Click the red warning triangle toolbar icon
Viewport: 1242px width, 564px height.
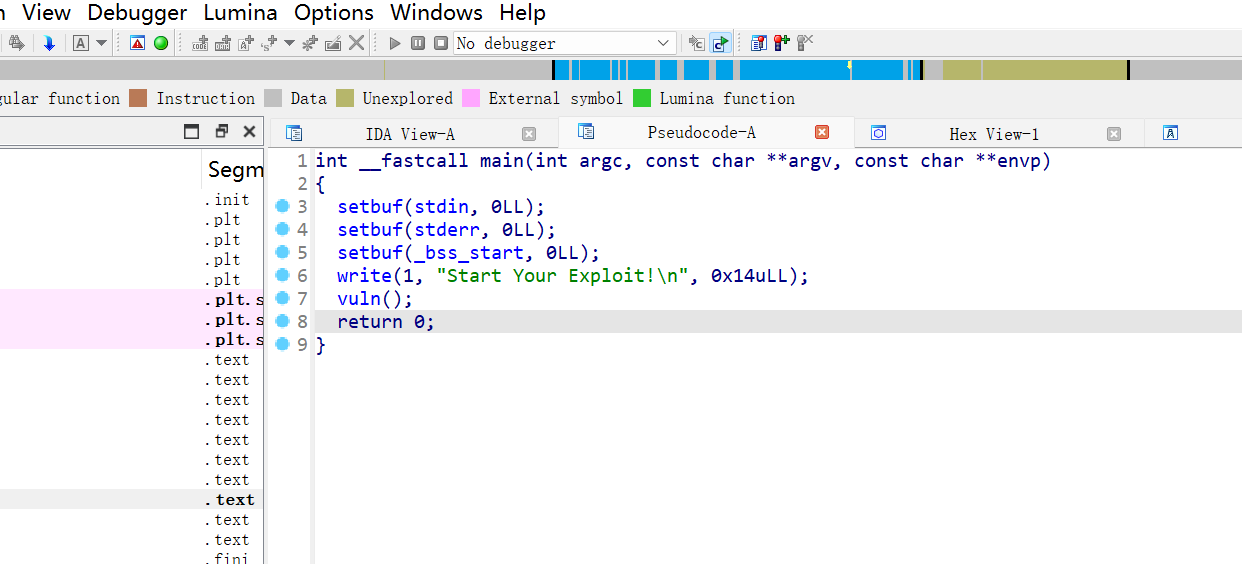click(x=138, y=43)
